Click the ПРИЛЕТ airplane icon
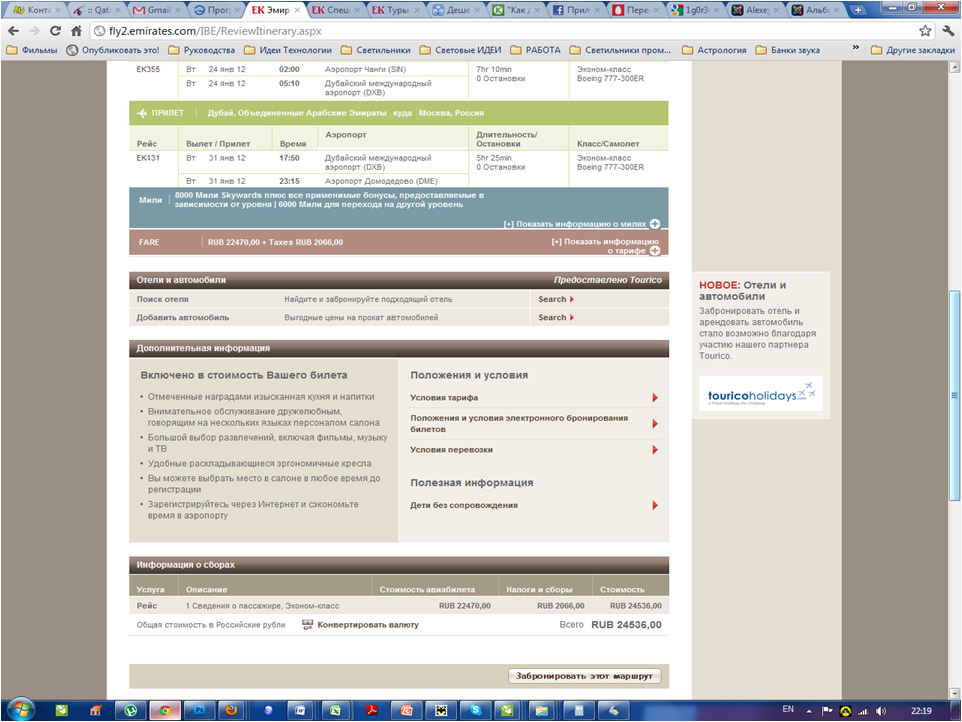The width and height of the screenshot is (962, 722). 142,113
